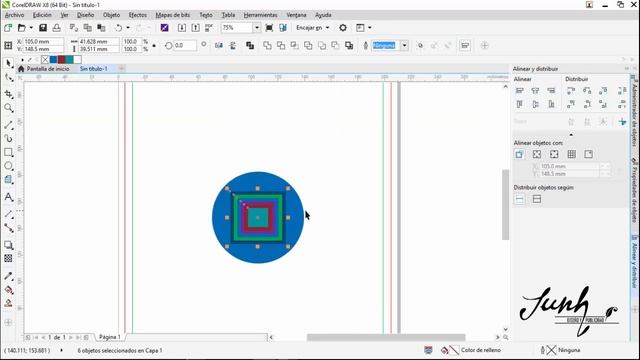Image resolution: width=640 pixels, height=360 pixels.
Task: Select the Connector tool
Action: pyautogui.click(x=9, y=228)
